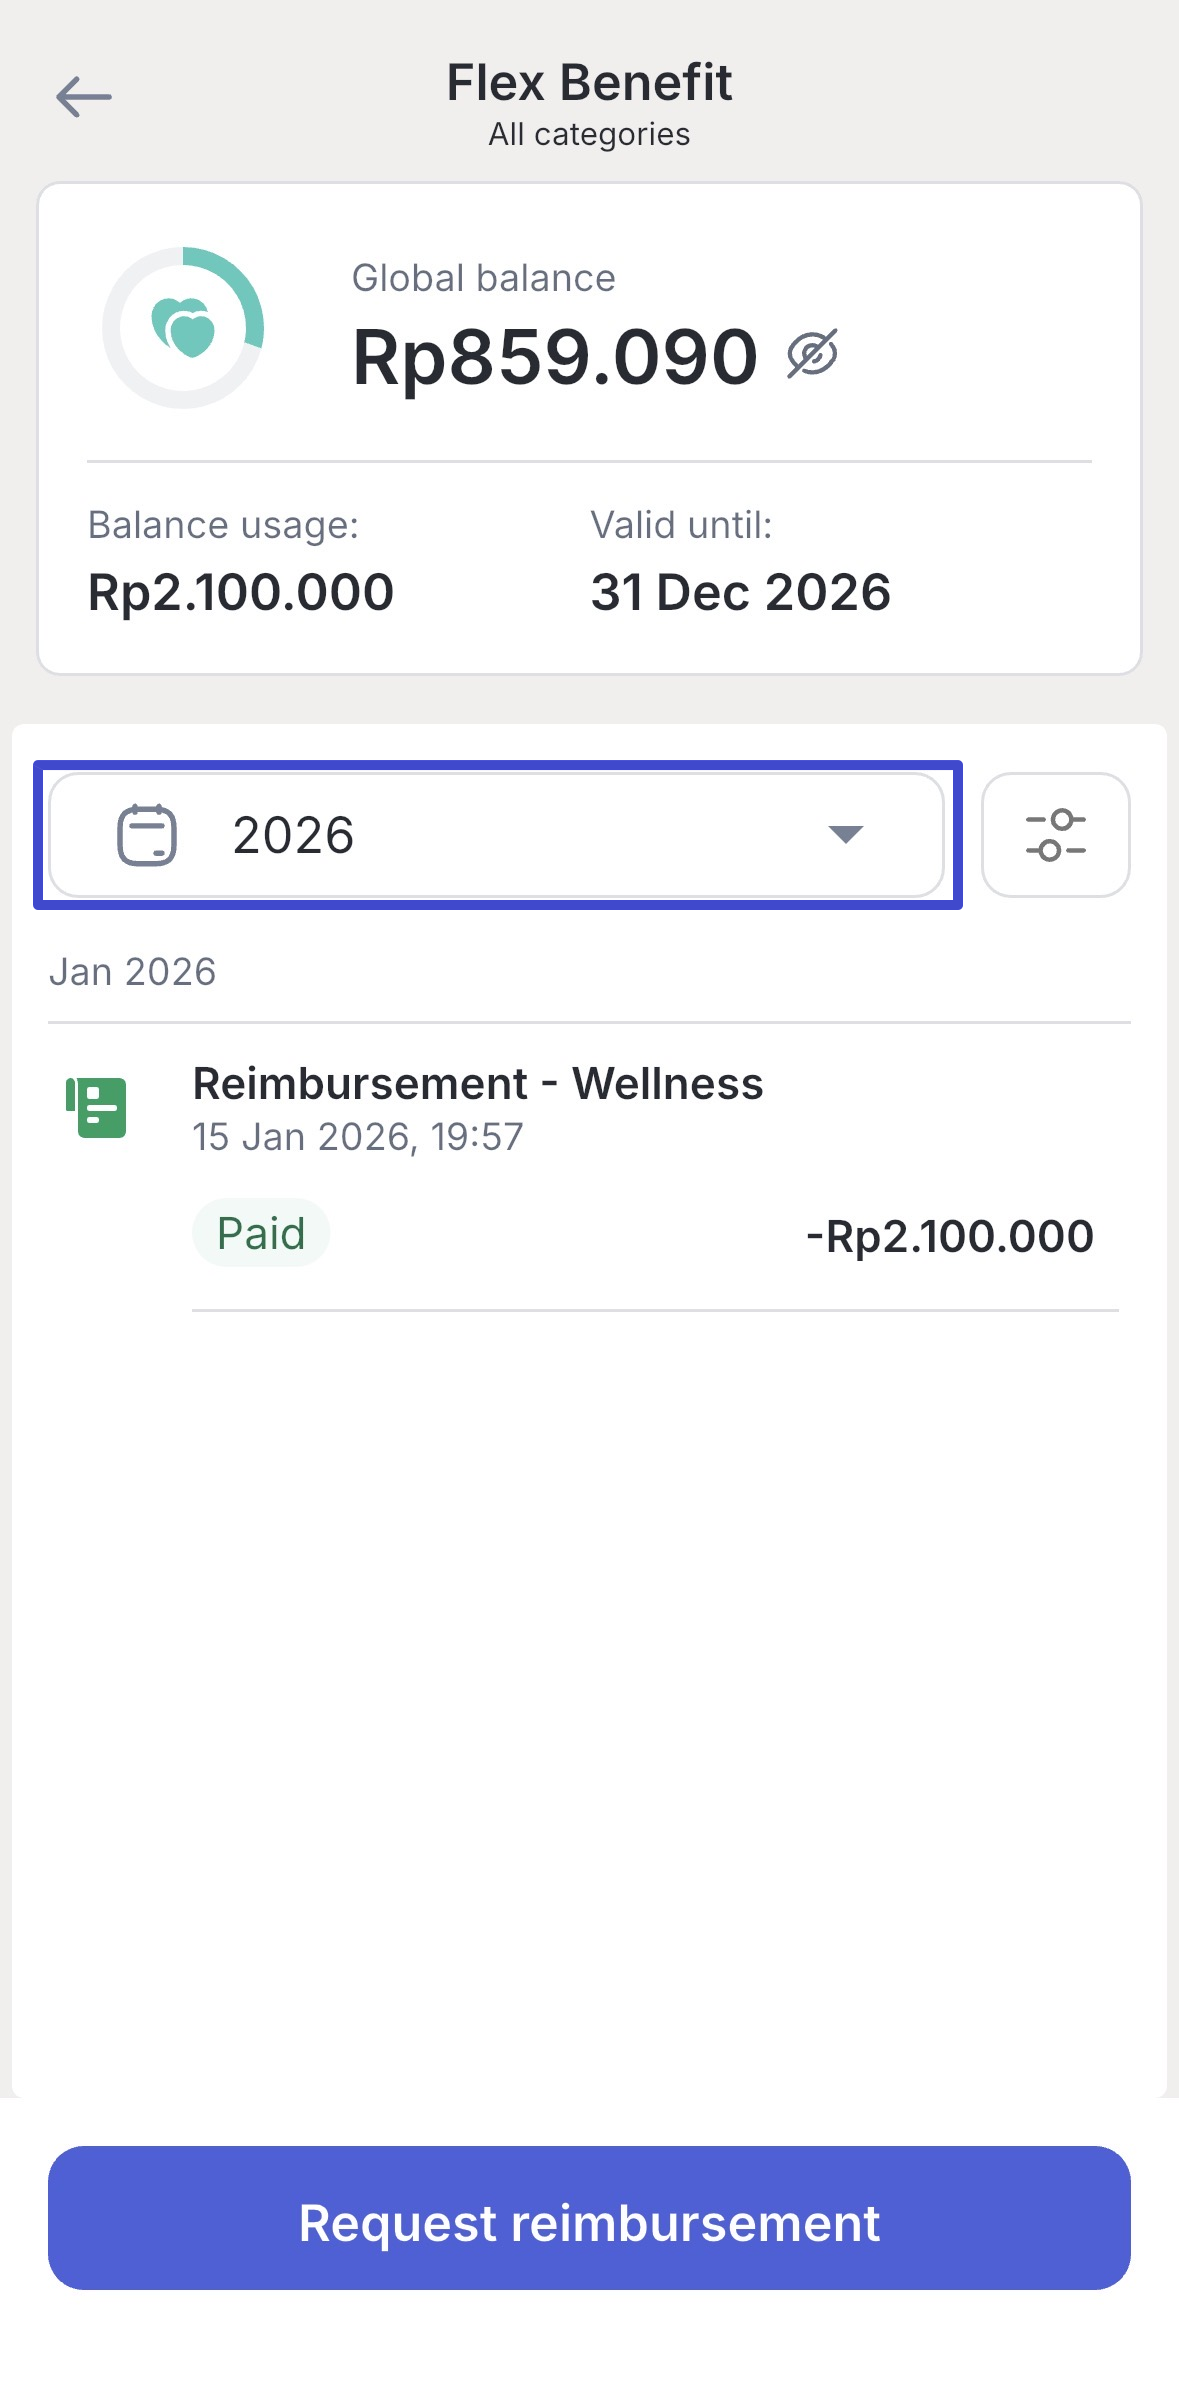Expand the year dropdown arrow
1179x2392 pixels.
(x=846, y=835)
